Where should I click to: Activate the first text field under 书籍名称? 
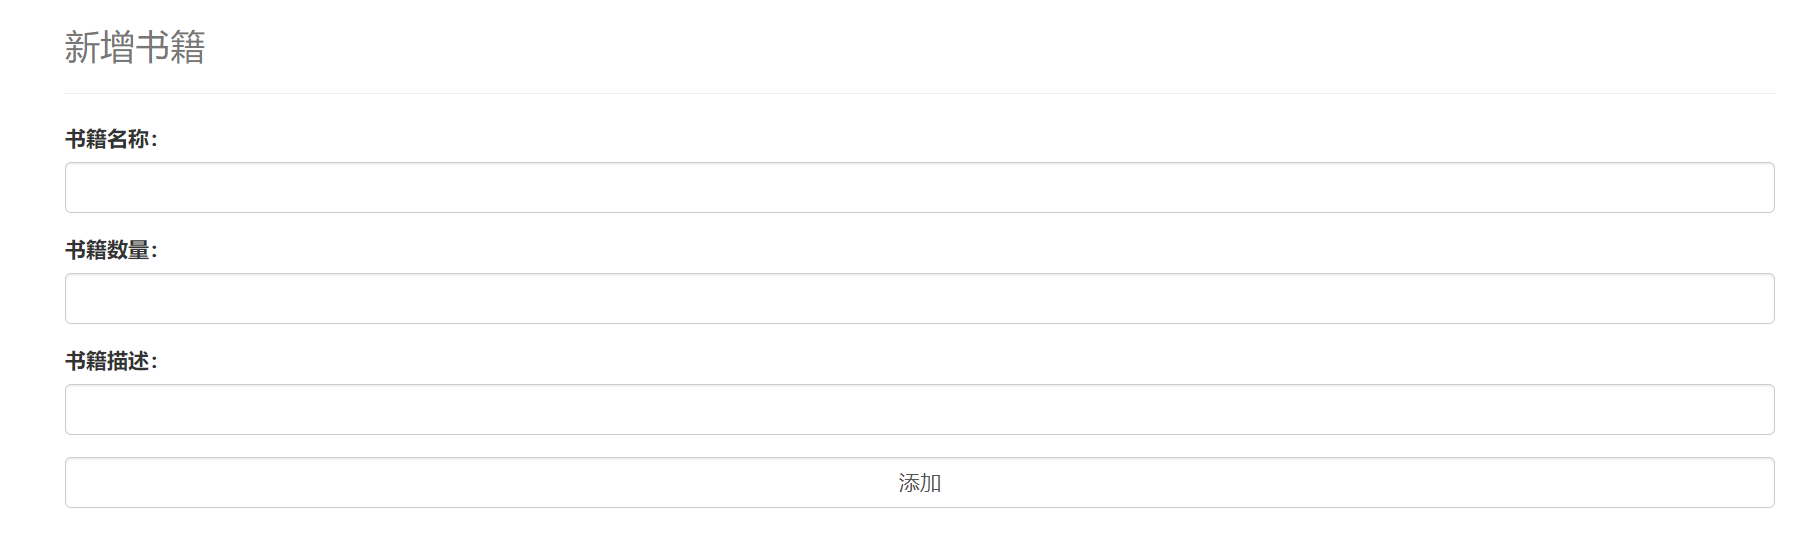919,187
